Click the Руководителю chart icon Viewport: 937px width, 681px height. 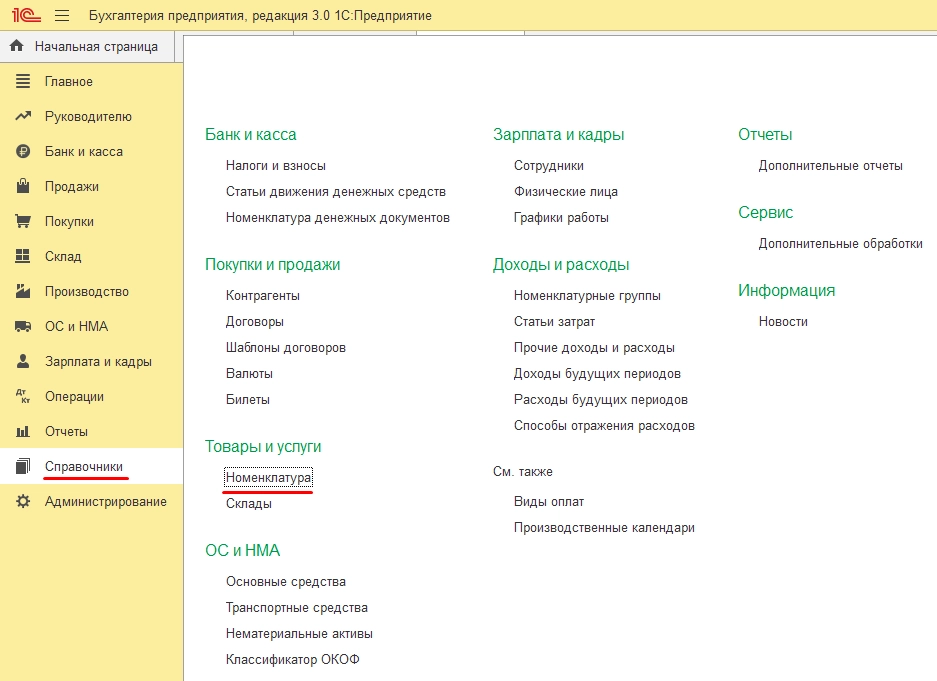23,116
